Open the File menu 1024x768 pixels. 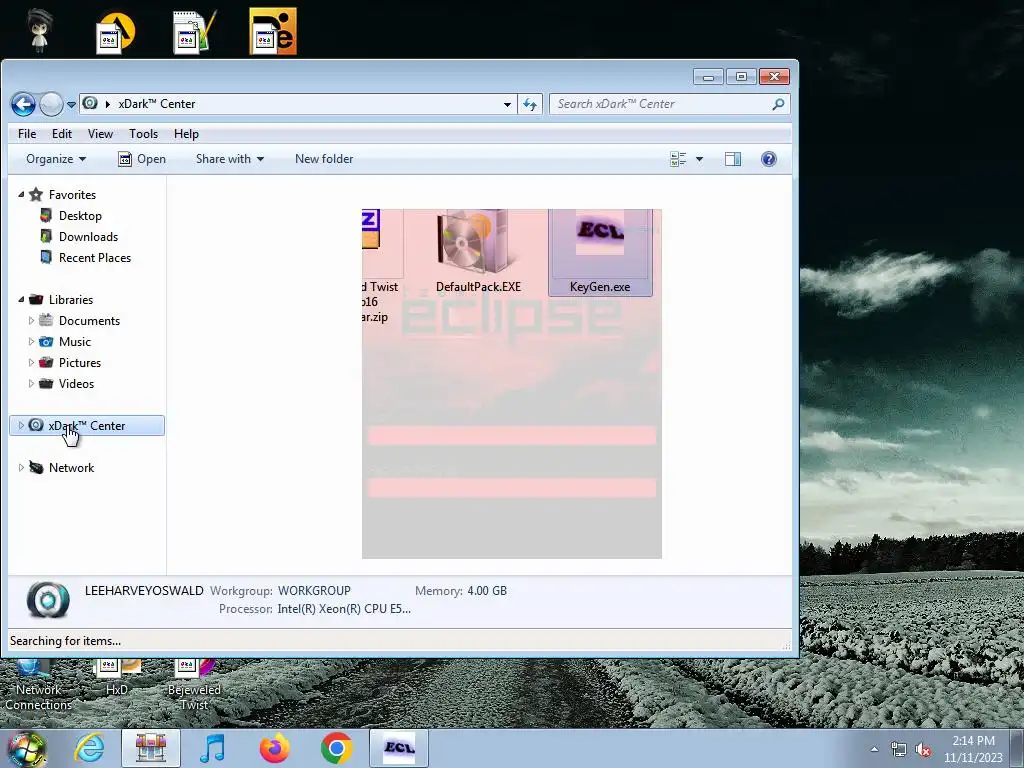27,134
